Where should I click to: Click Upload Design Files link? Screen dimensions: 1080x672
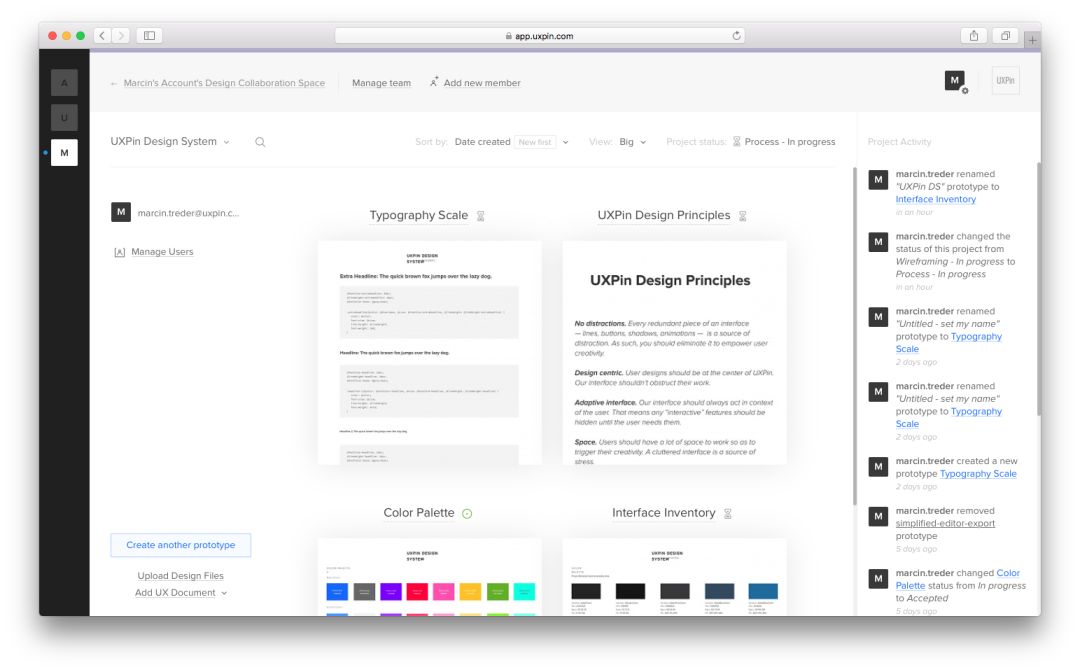180,576
